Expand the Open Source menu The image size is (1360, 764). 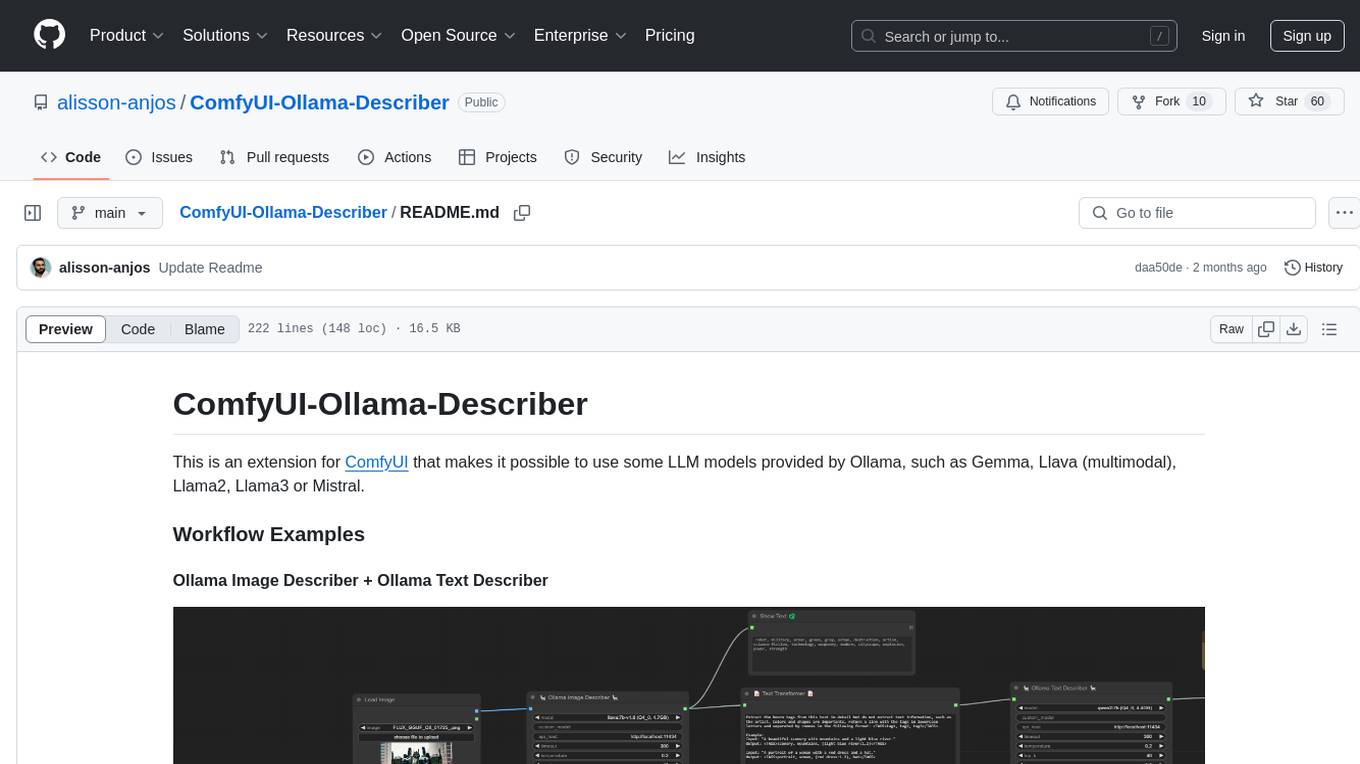pyautogui.click(x=458, y=35)
